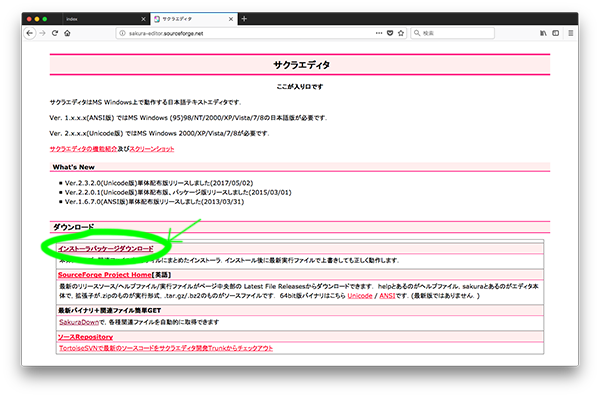Image resolution: width=600 pixels, height=397 pixels.
Task: Follow the ANSI 64bit binary link
Action: 387,296
